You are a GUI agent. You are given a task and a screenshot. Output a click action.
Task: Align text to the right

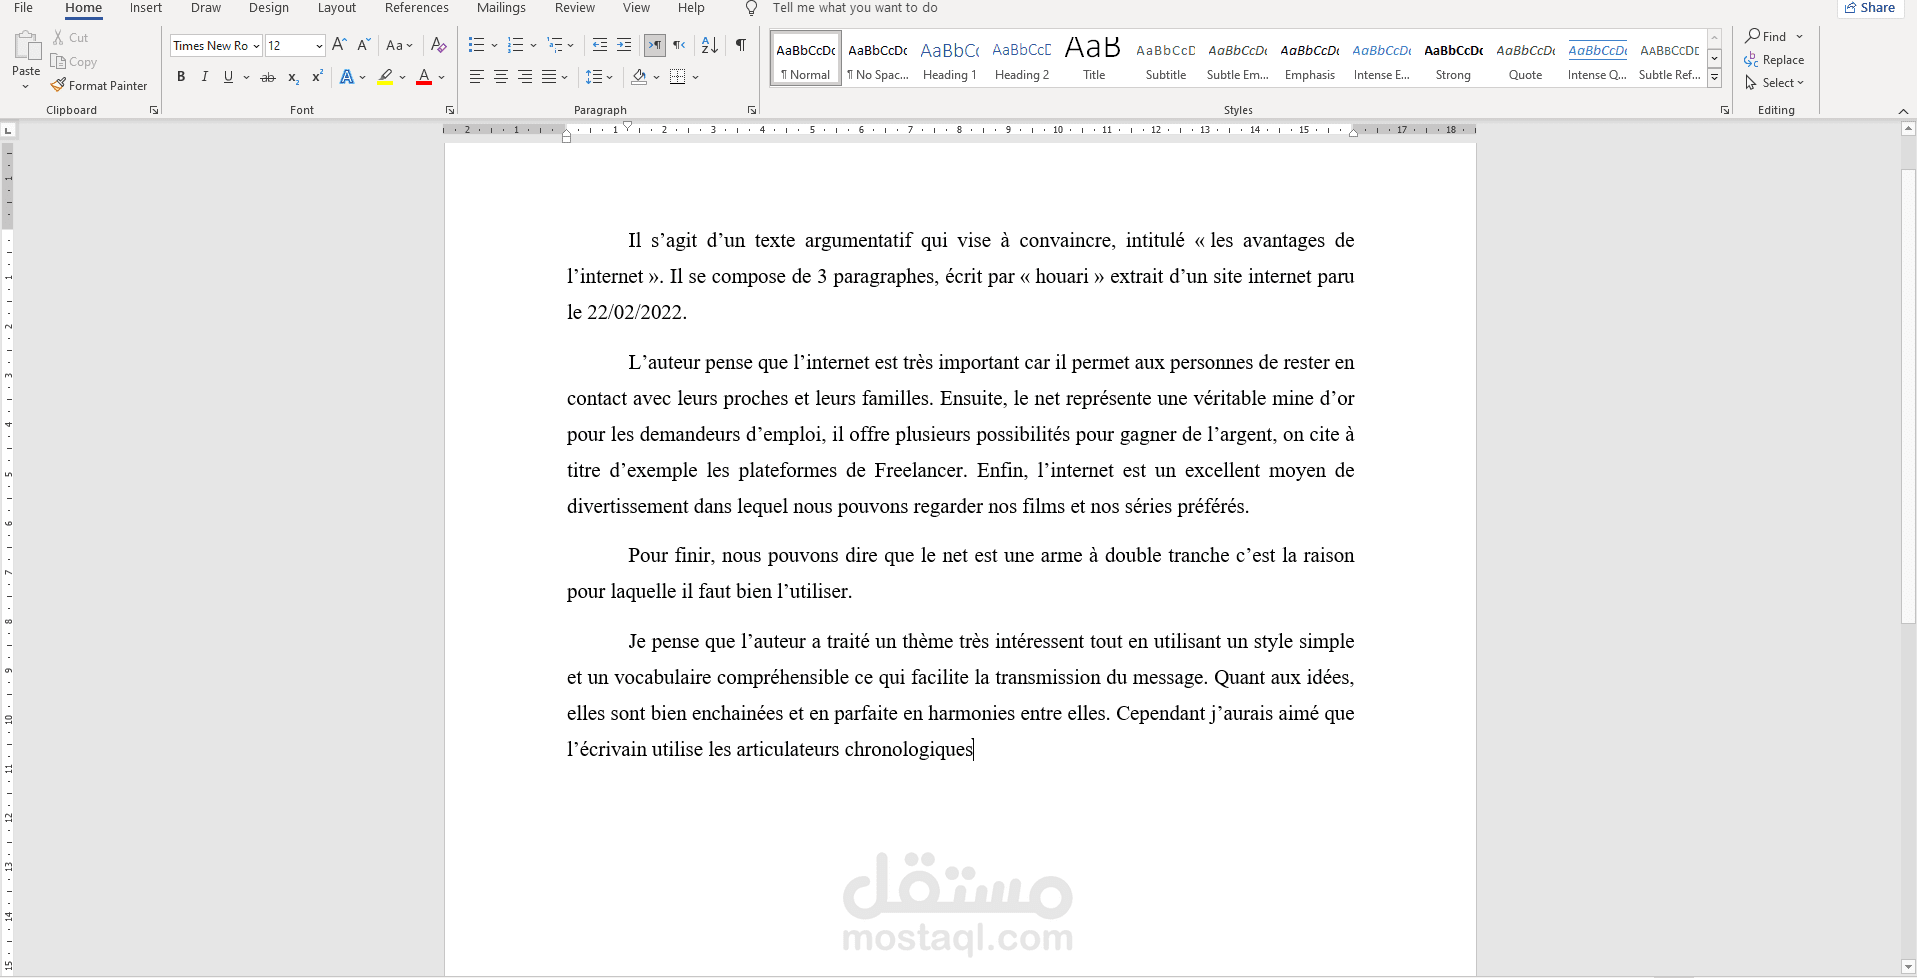(x=525, y=77)
